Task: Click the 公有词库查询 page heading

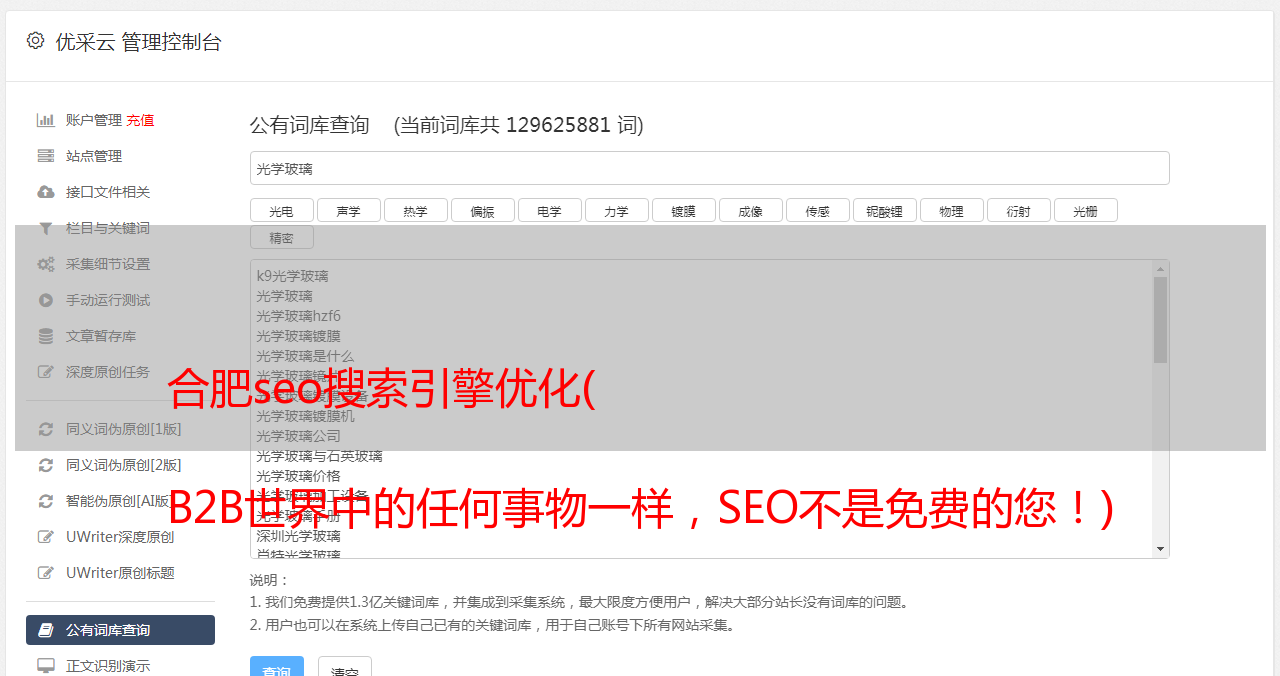Action: [x=310, y=125]
